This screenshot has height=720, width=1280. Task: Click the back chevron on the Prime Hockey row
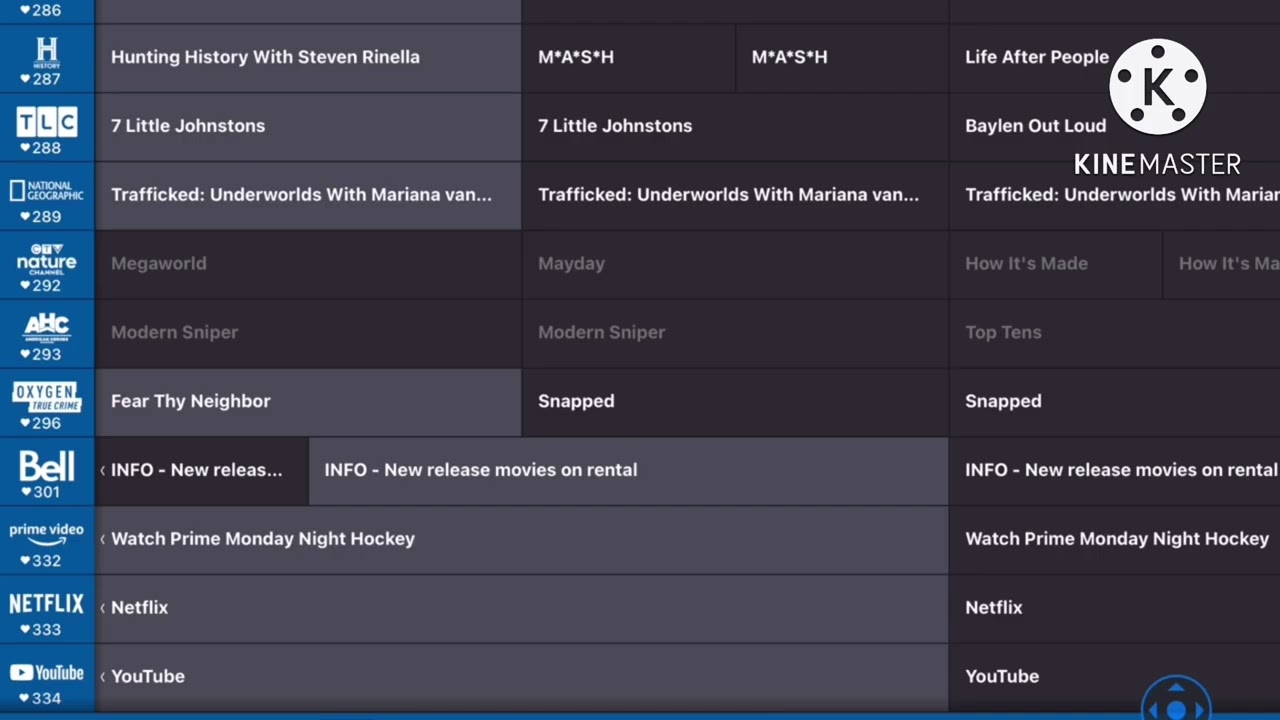tap(102, 539)
